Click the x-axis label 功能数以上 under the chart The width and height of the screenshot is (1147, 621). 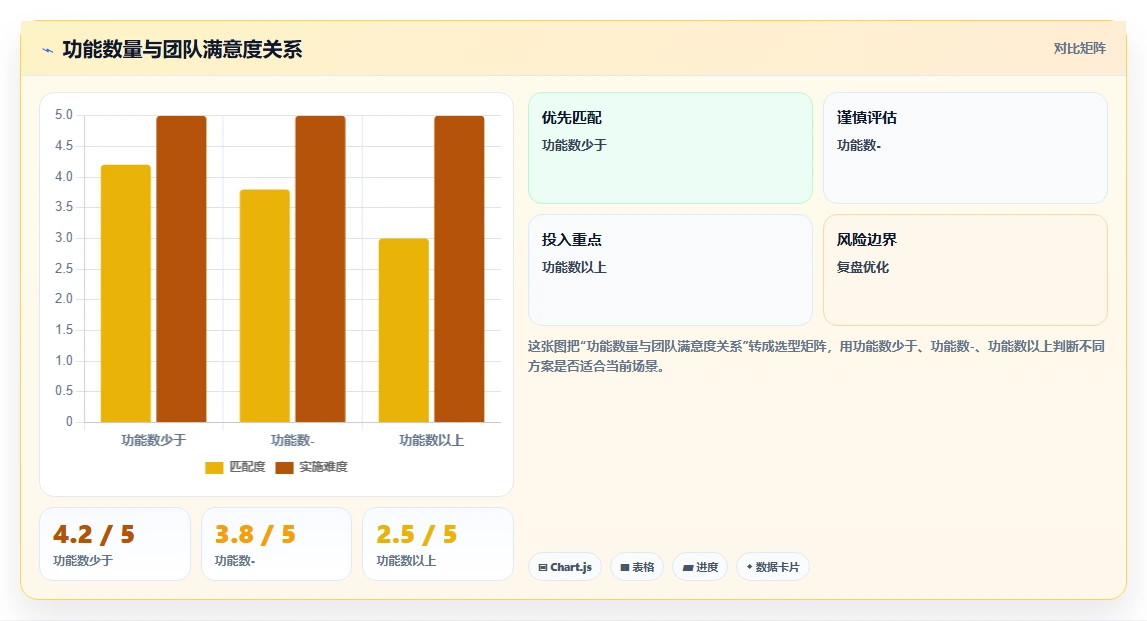coord(432,440)
